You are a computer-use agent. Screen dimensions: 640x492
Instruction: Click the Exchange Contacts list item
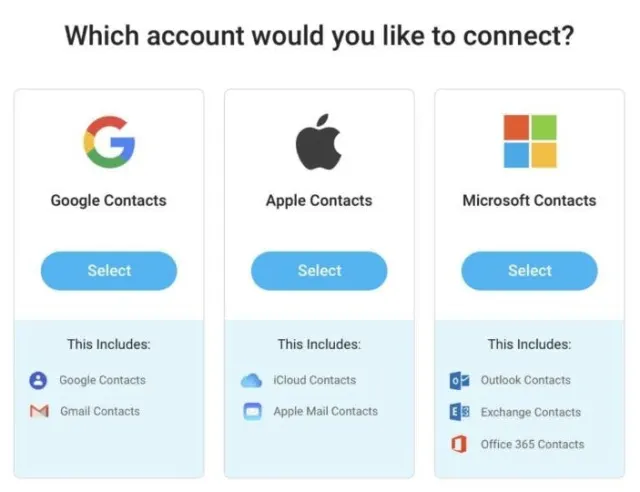tap(530, 412)
